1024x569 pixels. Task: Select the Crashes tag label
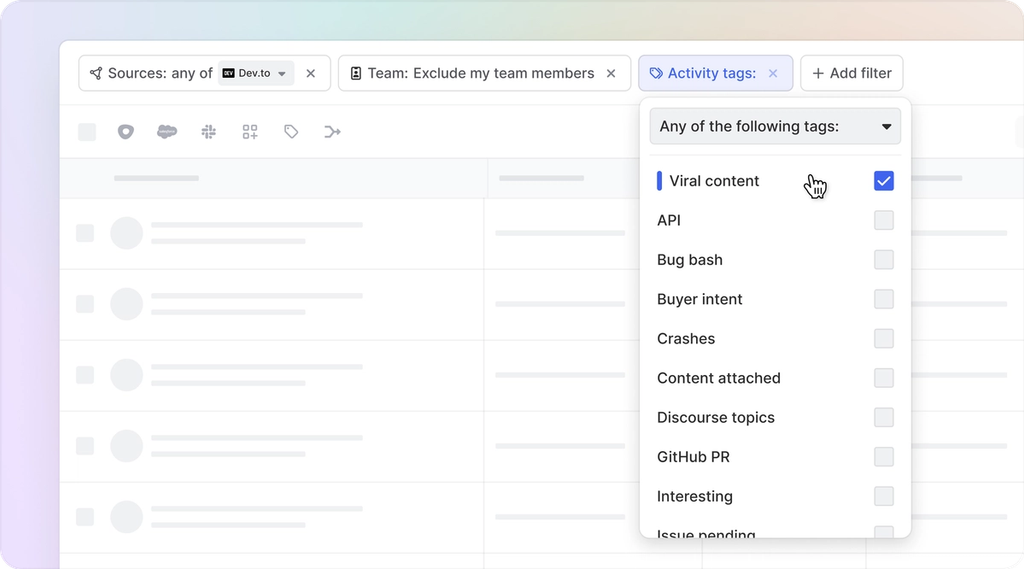[x=686, y=338]
